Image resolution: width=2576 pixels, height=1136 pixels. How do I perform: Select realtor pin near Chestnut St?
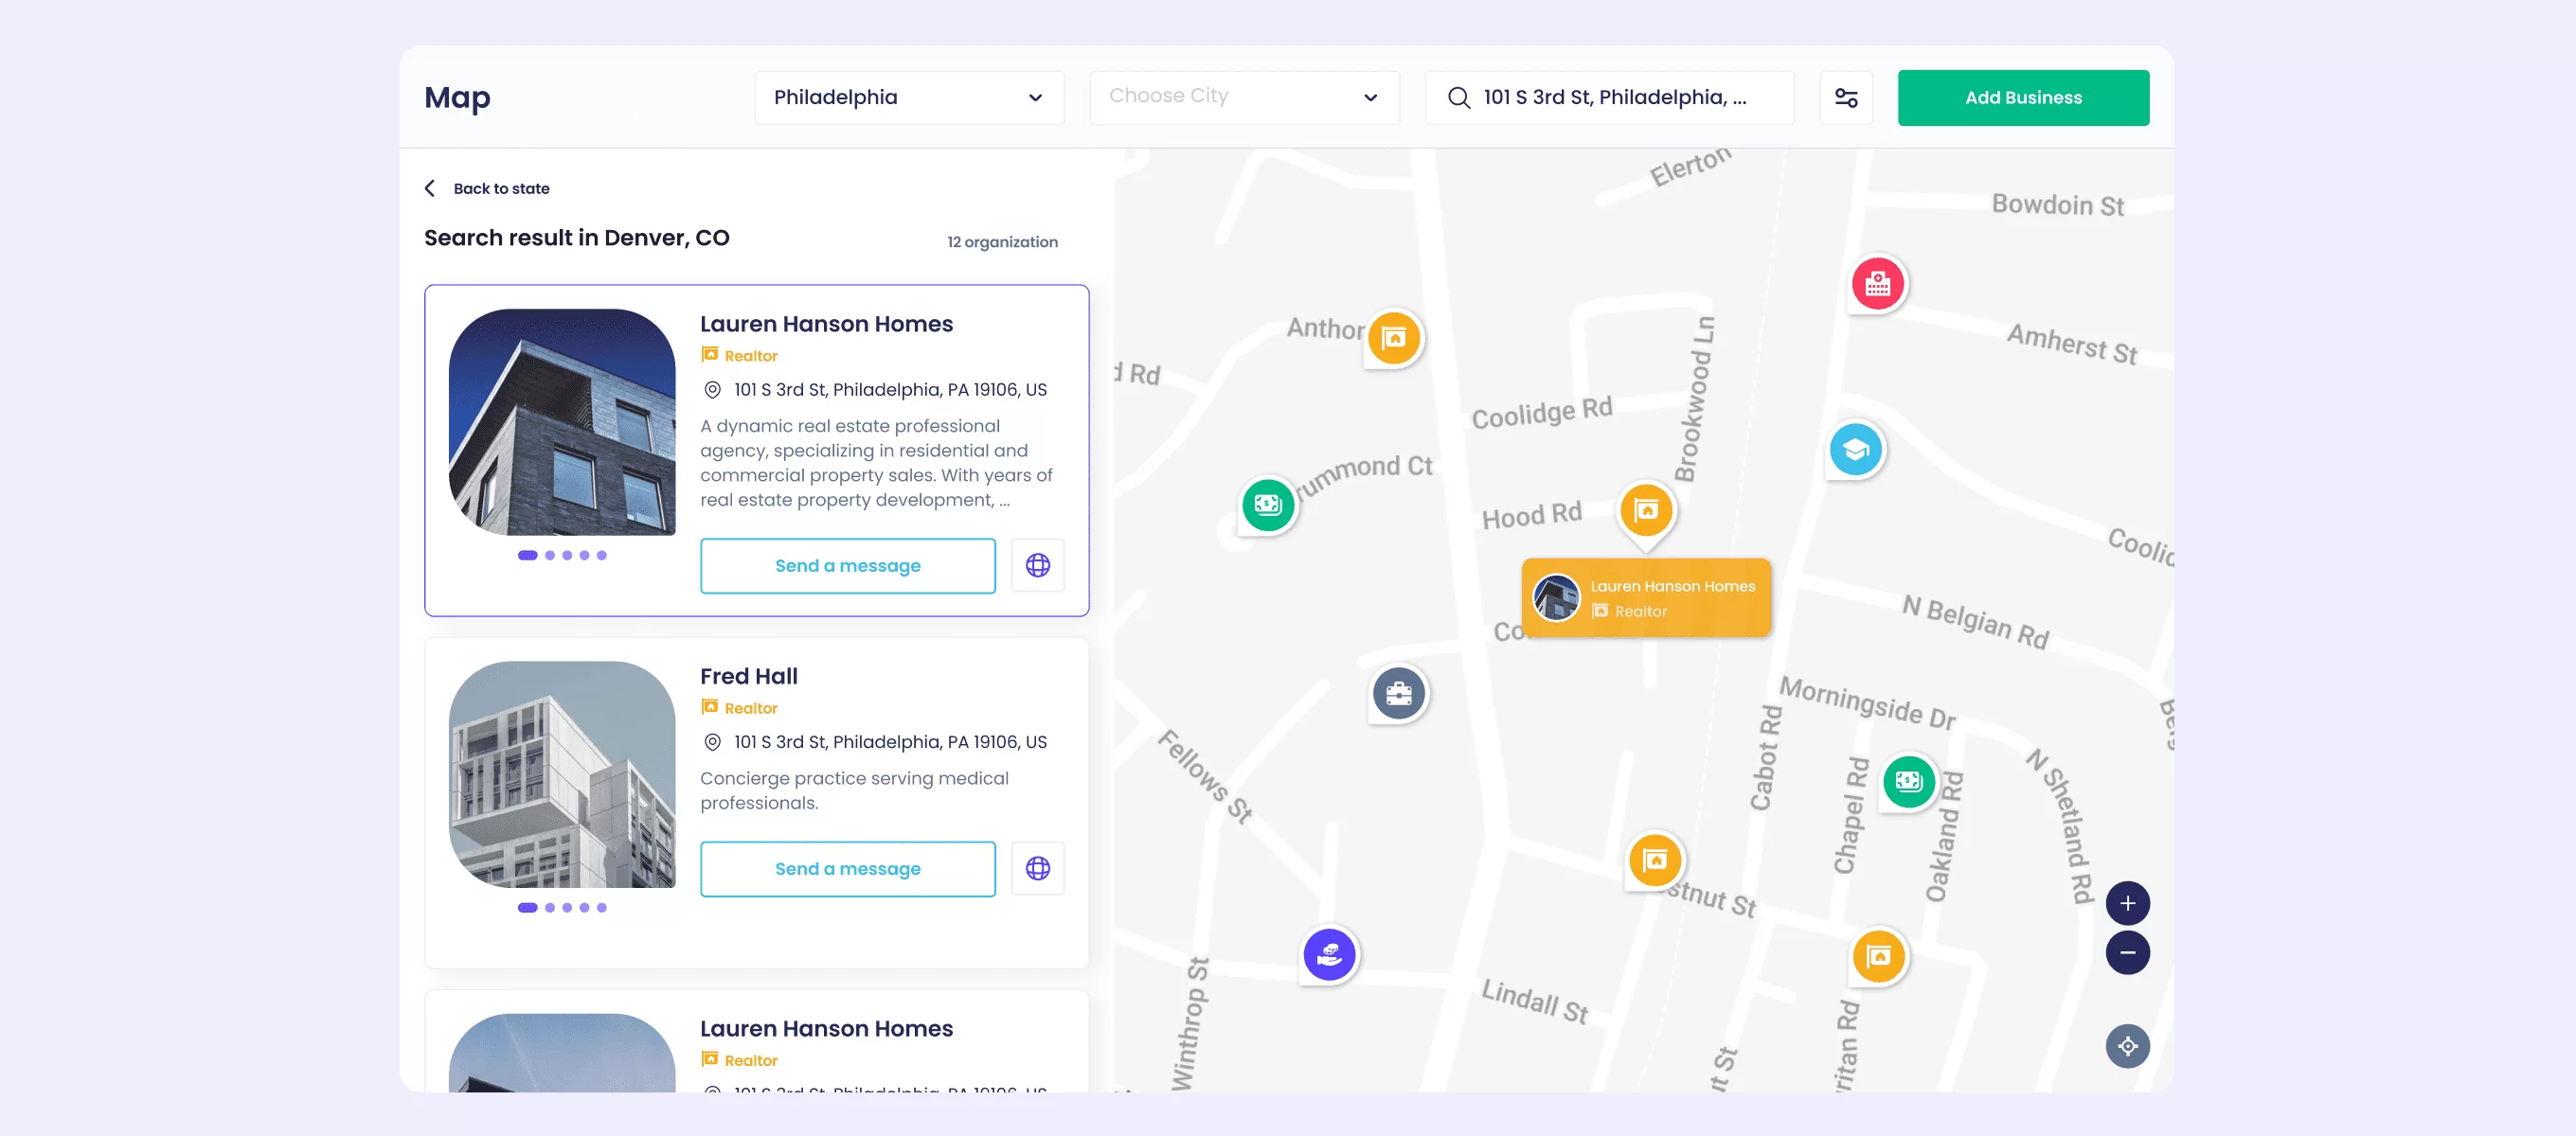click(x=1655, y=860)
